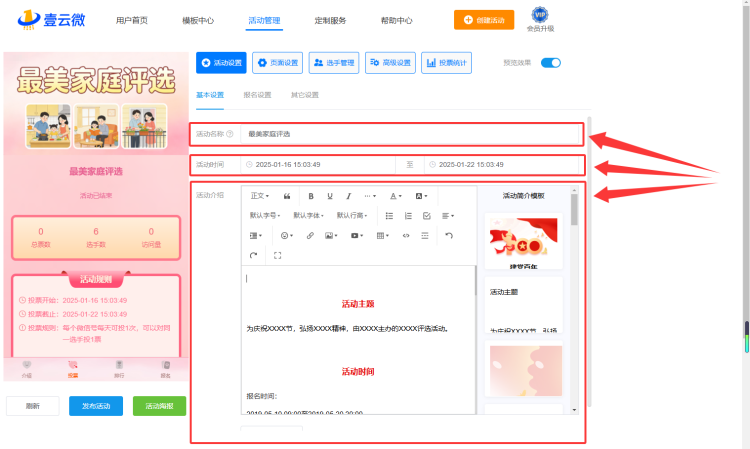Image resolution: width=750 pixels, height=449 pixels.
Task: Open the 选手管理 section button
Action: [334, 63]
